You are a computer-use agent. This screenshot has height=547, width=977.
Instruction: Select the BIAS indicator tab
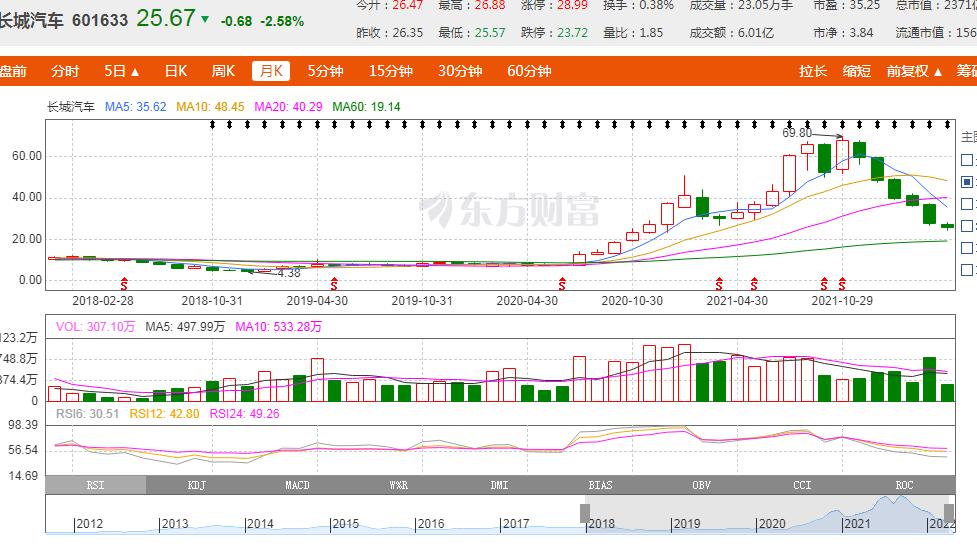(x=601, y=485)
